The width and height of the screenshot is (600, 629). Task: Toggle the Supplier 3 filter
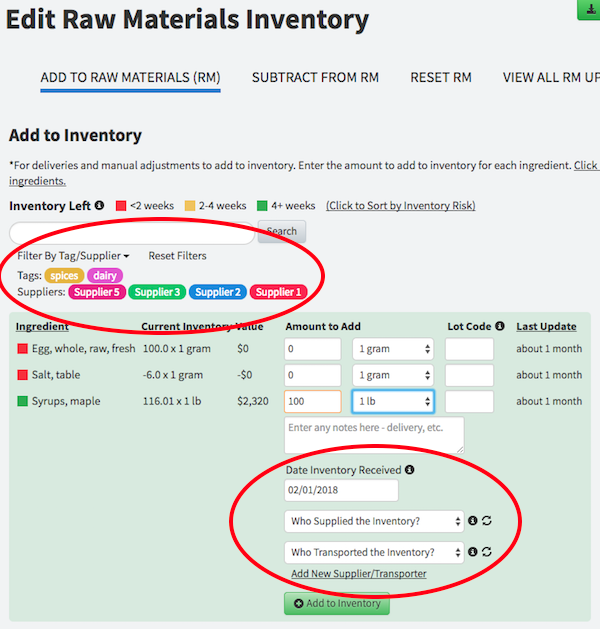click(x=158, y=292)
